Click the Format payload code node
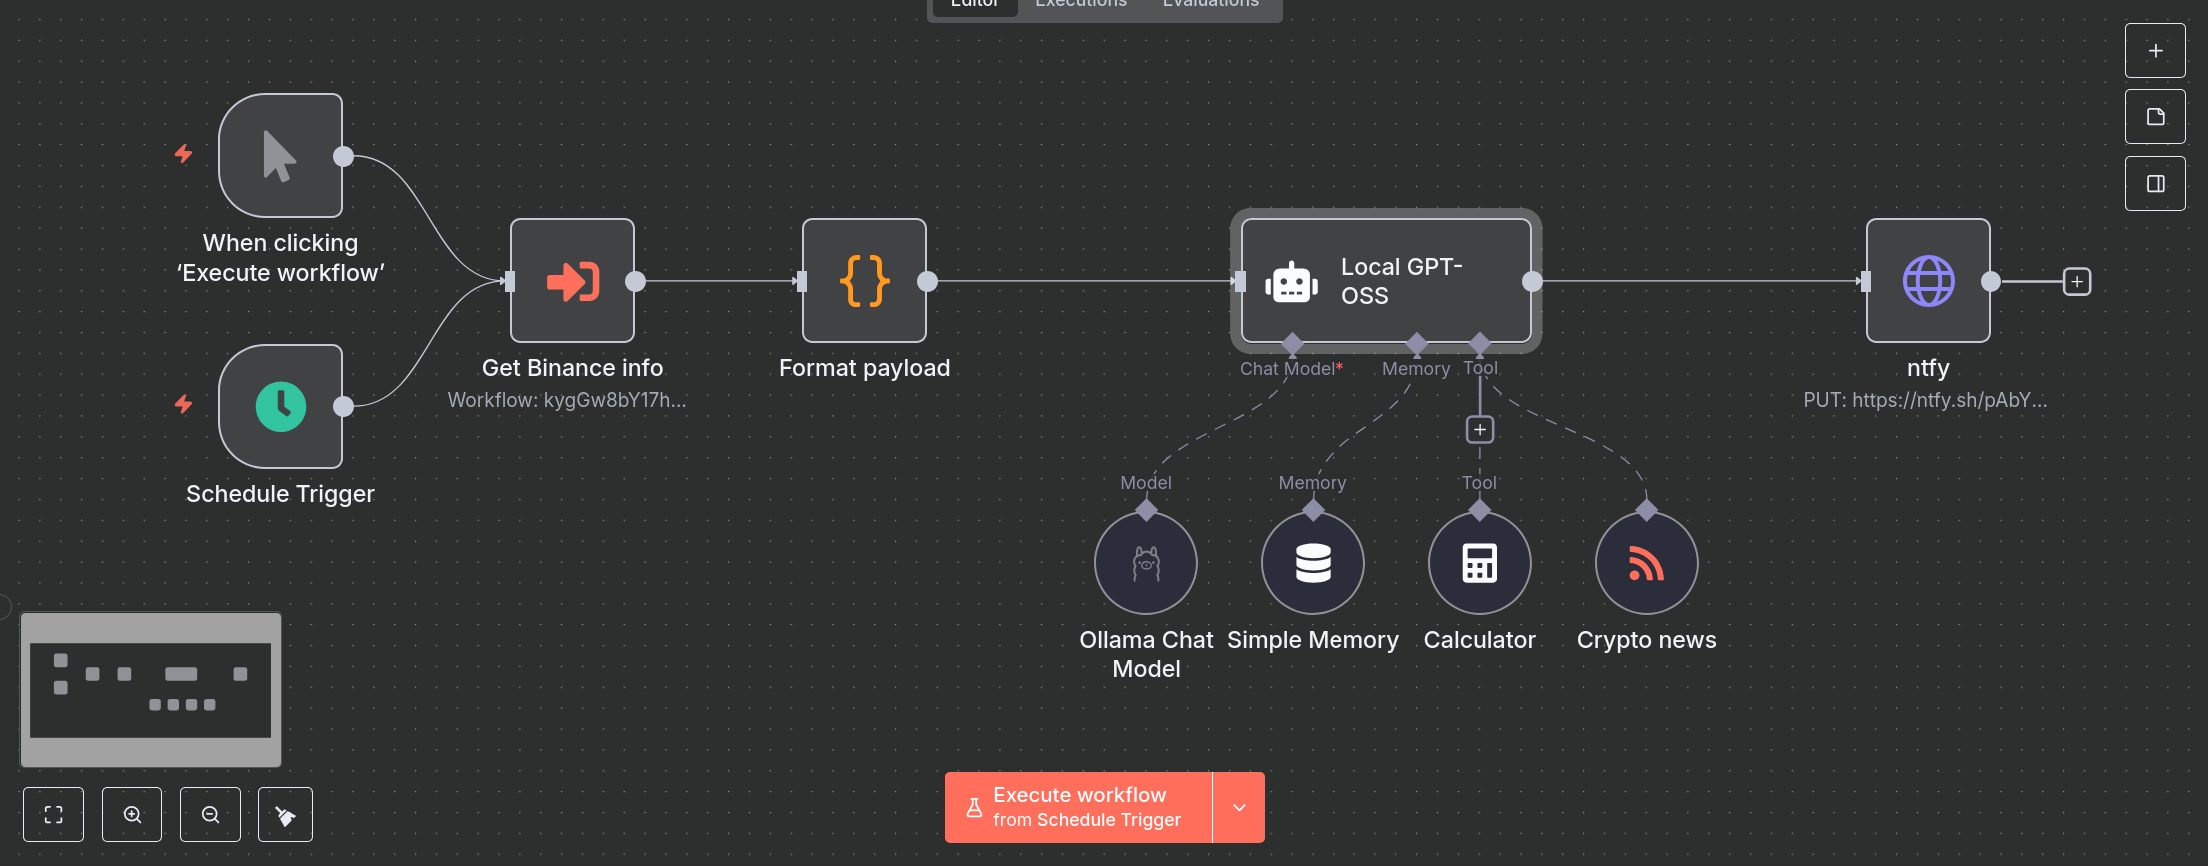 tap(864, 281)
